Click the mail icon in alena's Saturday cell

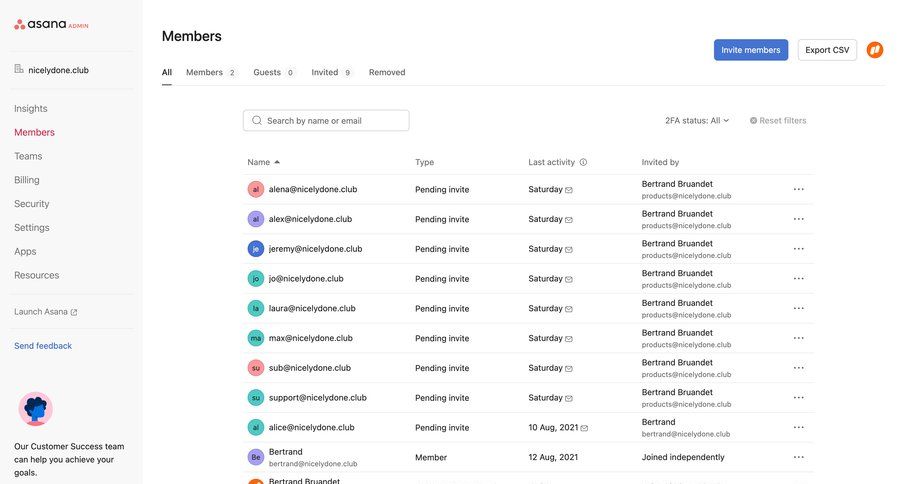(569, 190)
